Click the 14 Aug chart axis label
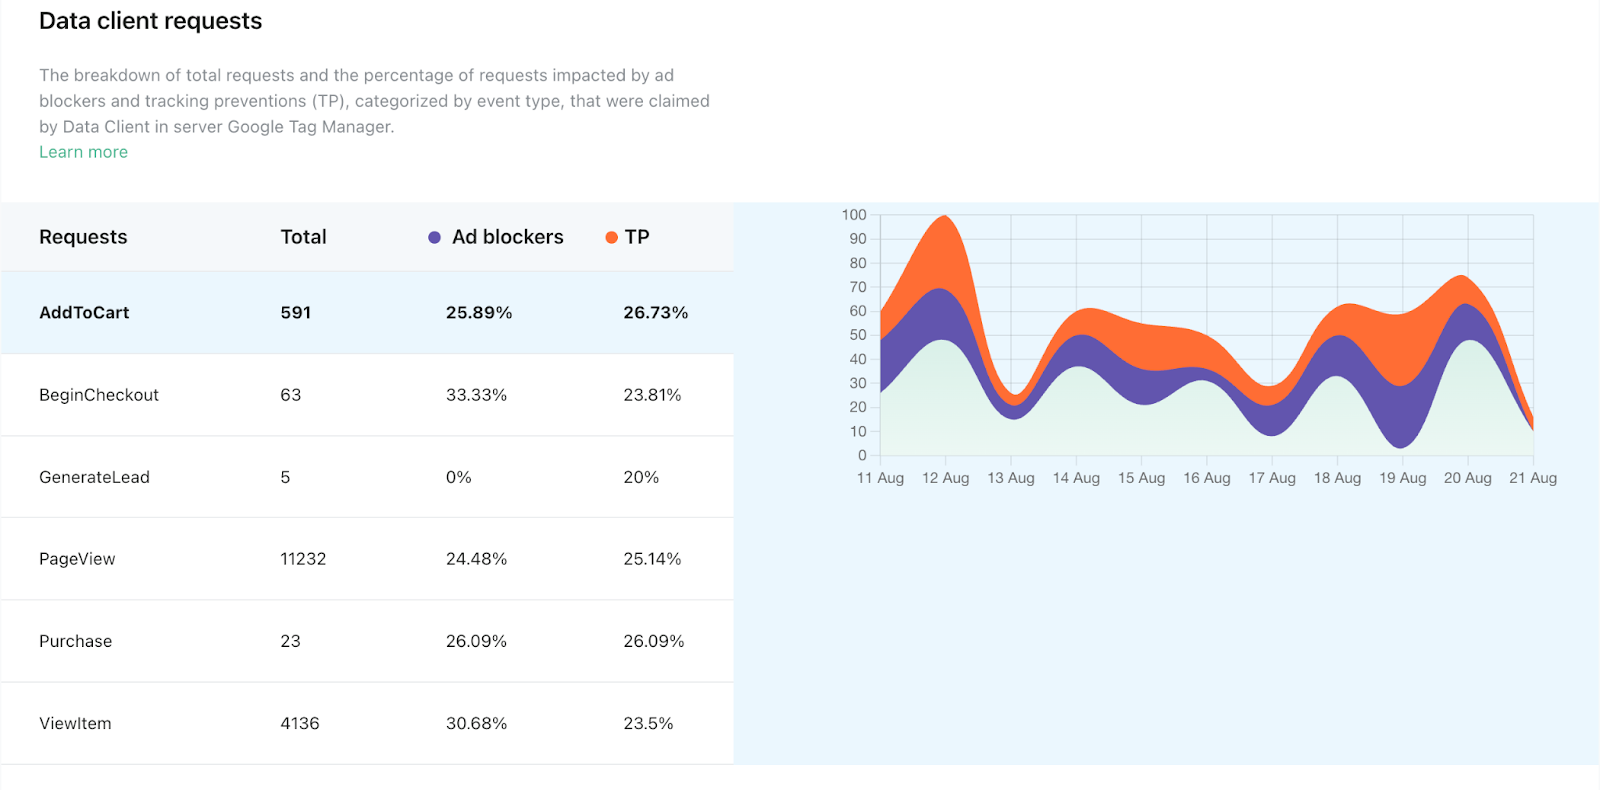Image resolution: width=1600 pixels, height=790 pixels. coord(1076,478)
